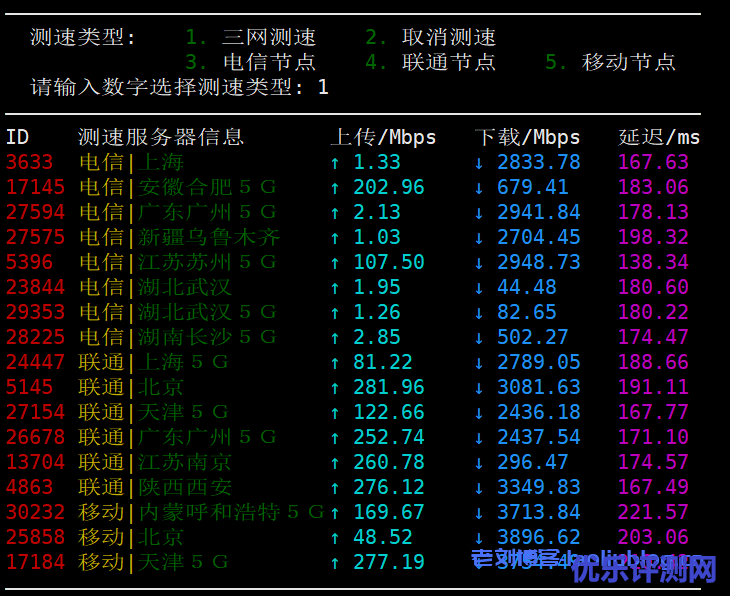Click the download arrow beside 2789.05

pyautogui.click(x=479, y=362)
